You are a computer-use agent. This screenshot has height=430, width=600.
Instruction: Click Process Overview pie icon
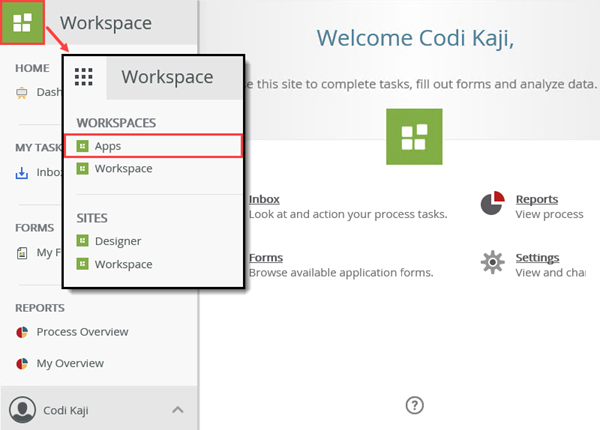[22, 332]
